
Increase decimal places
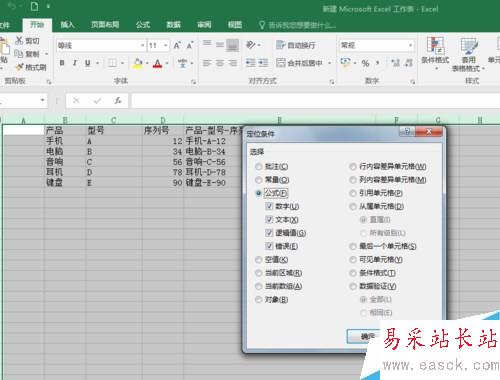[x=396, y=63]
